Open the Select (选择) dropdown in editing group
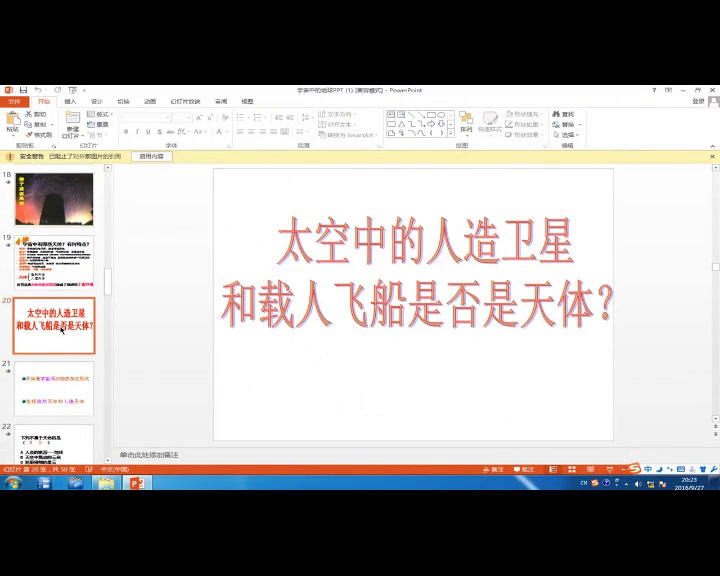Image resolution: width=720 pixels, height=576 pixels. point(568,134)
